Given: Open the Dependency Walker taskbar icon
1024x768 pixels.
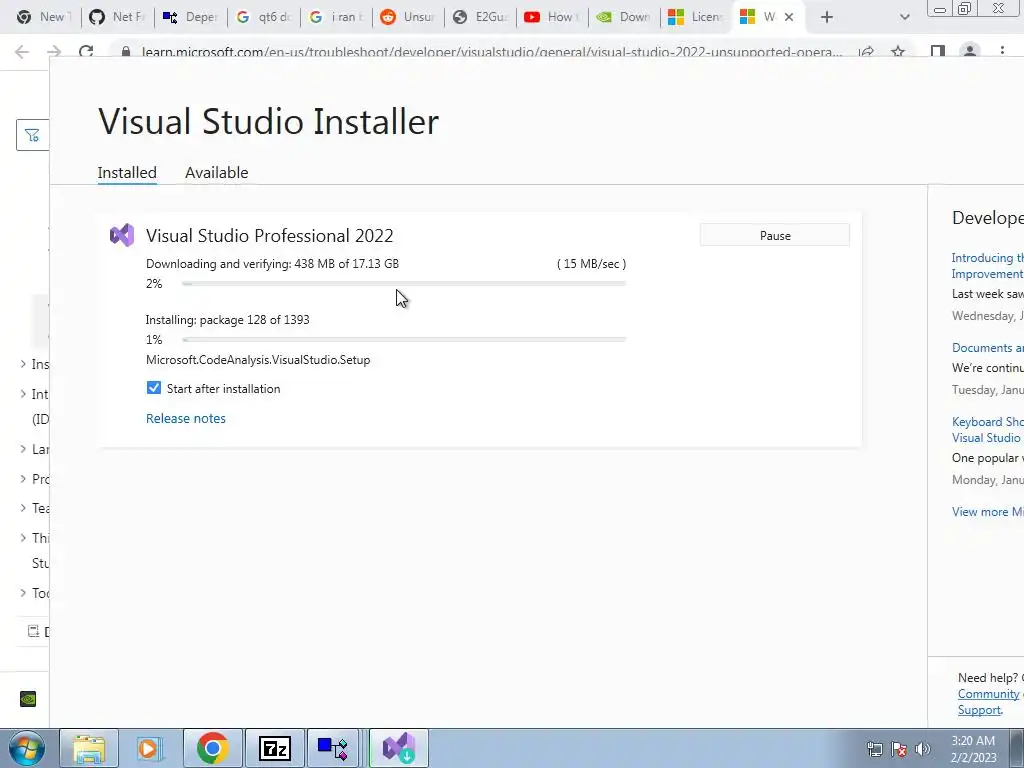Looking at the screenshot, I should point(333,748).
